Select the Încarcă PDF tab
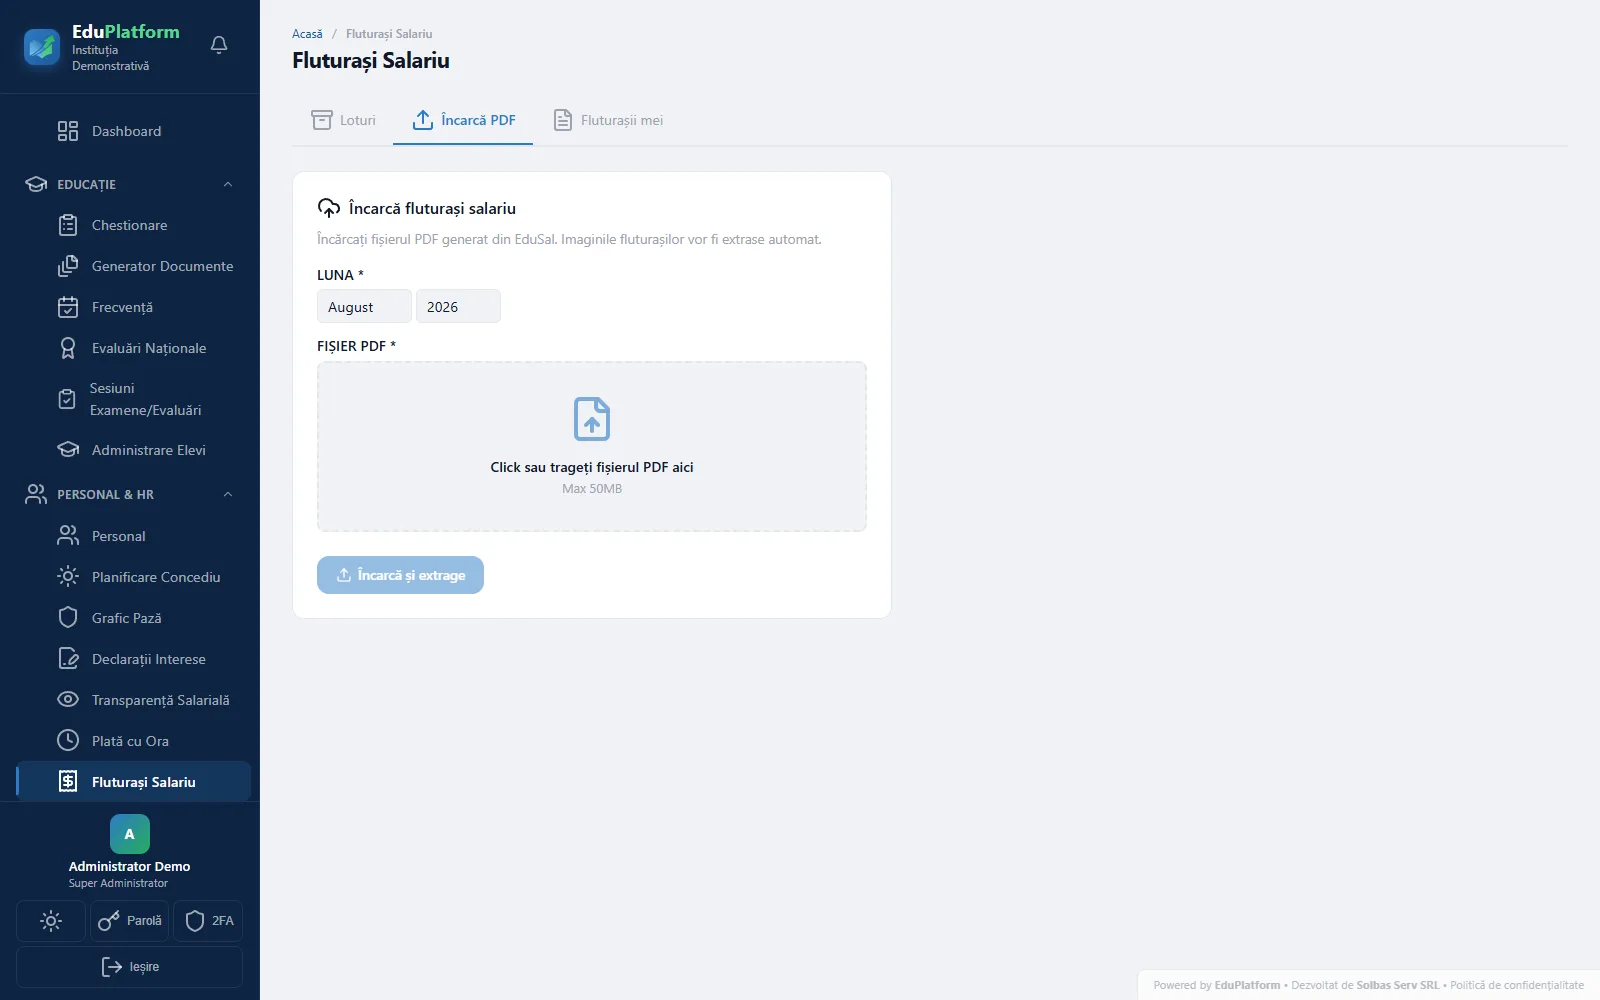Image resolution: width=1600 pixels, height=1000 pixels. pos(463,120)
